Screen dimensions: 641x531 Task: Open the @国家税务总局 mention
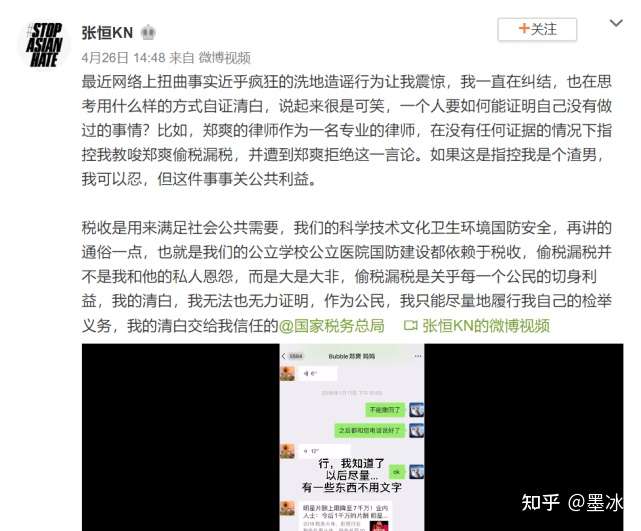(x=332, y=326)
